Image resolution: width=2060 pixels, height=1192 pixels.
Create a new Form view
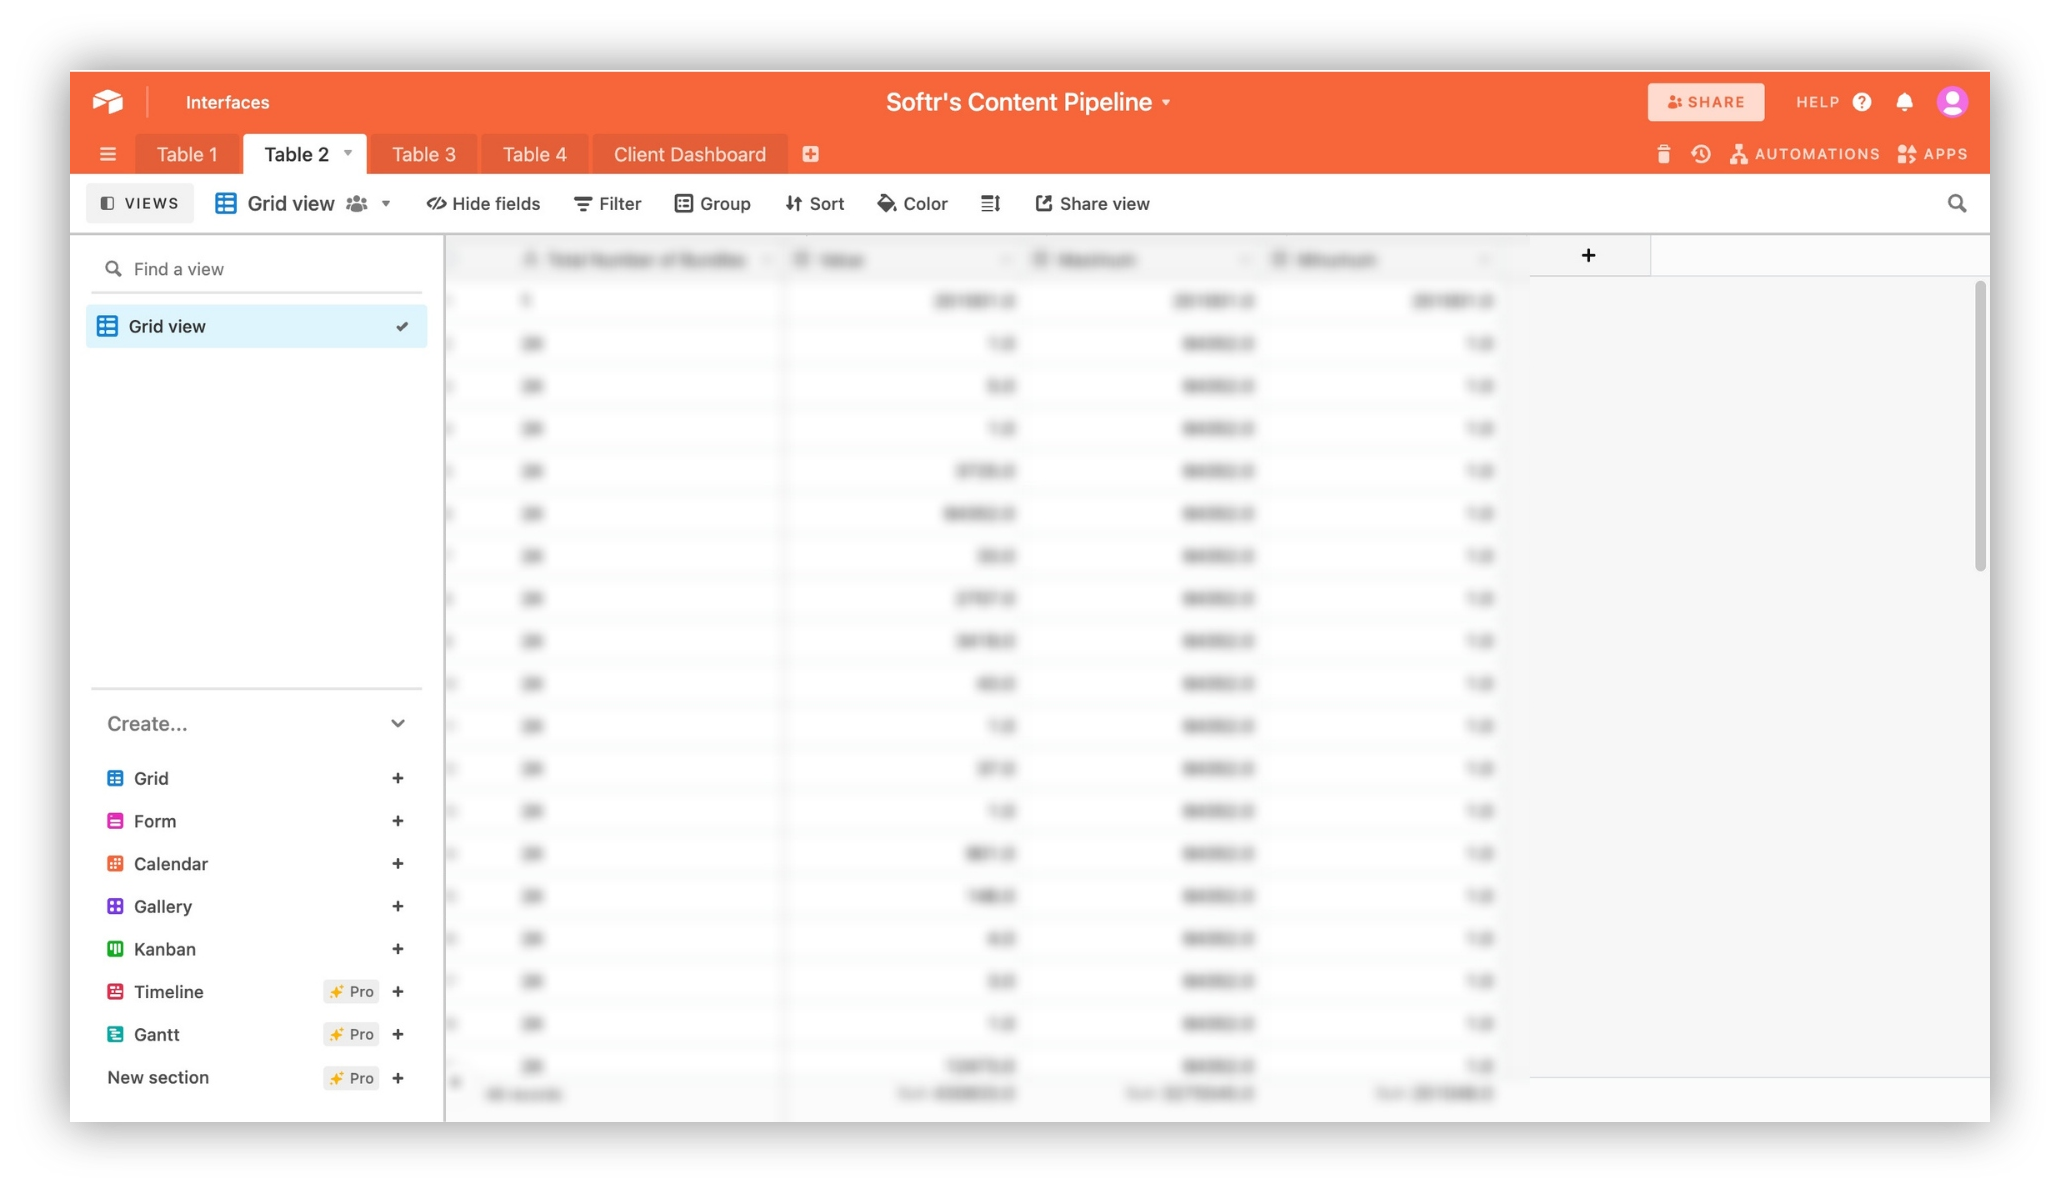click(x=398, y=821)
